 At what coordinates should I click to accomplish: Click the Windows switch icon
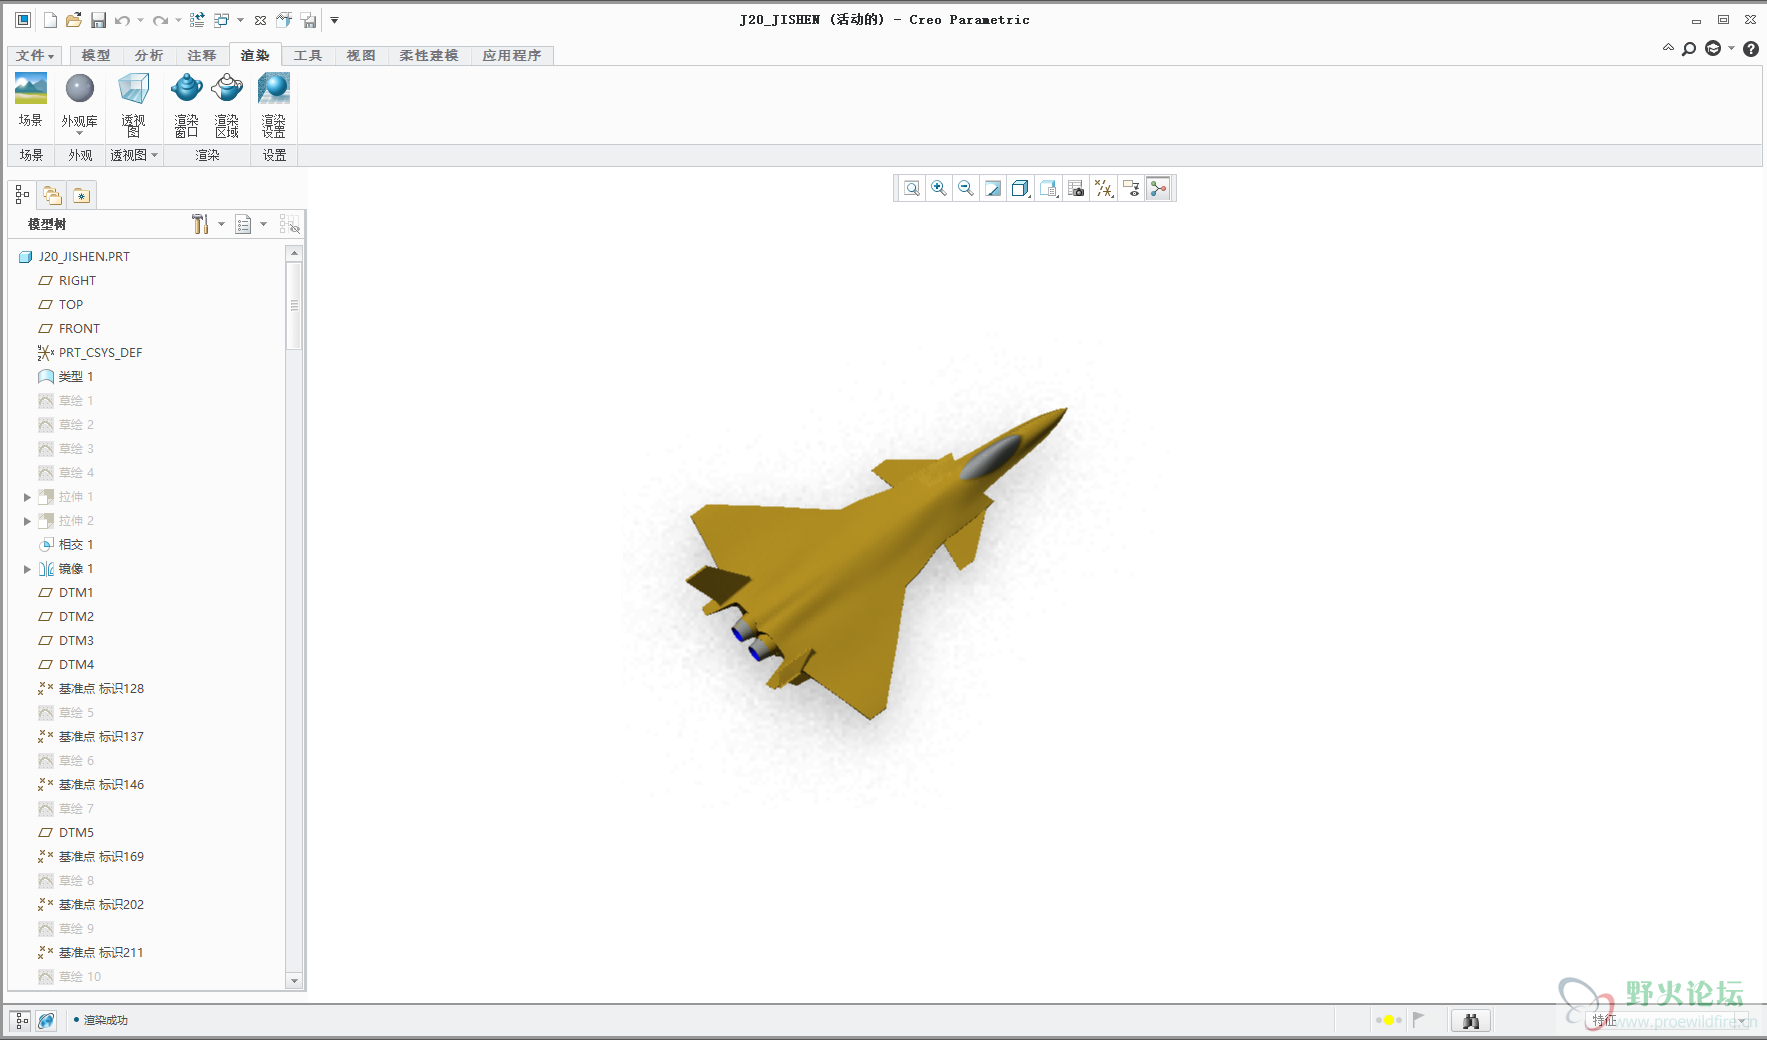(222, 20)
